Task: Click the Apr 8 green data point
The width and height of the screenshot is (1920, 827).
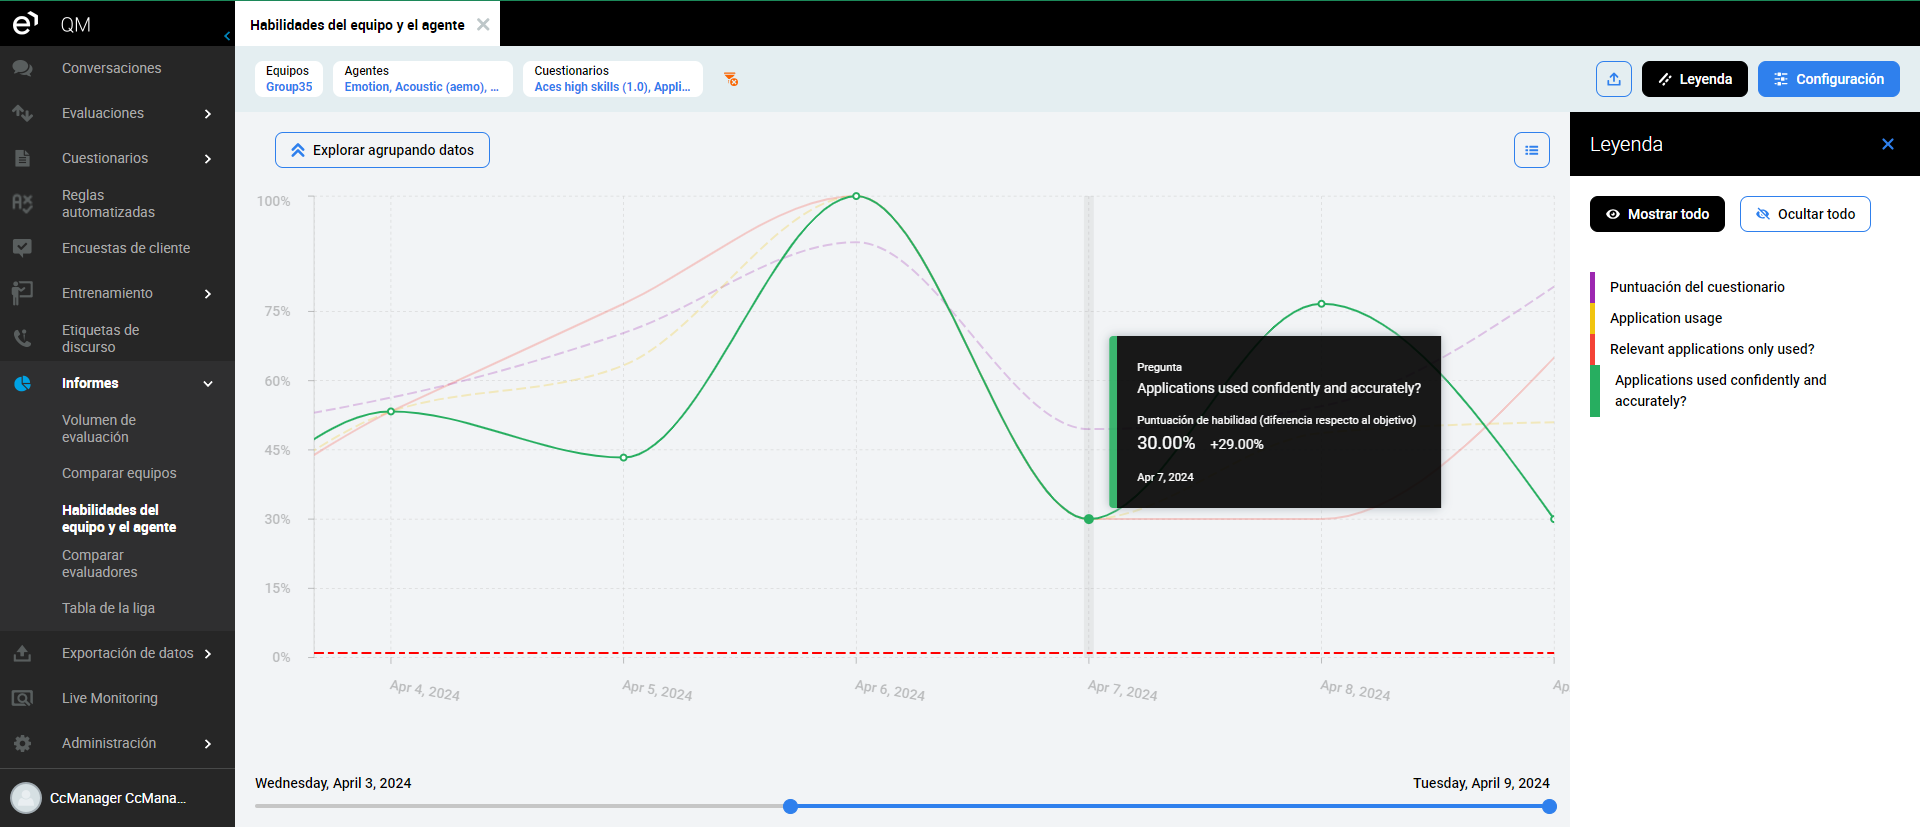Action: pyautogui.click(x=1321, y=304)
